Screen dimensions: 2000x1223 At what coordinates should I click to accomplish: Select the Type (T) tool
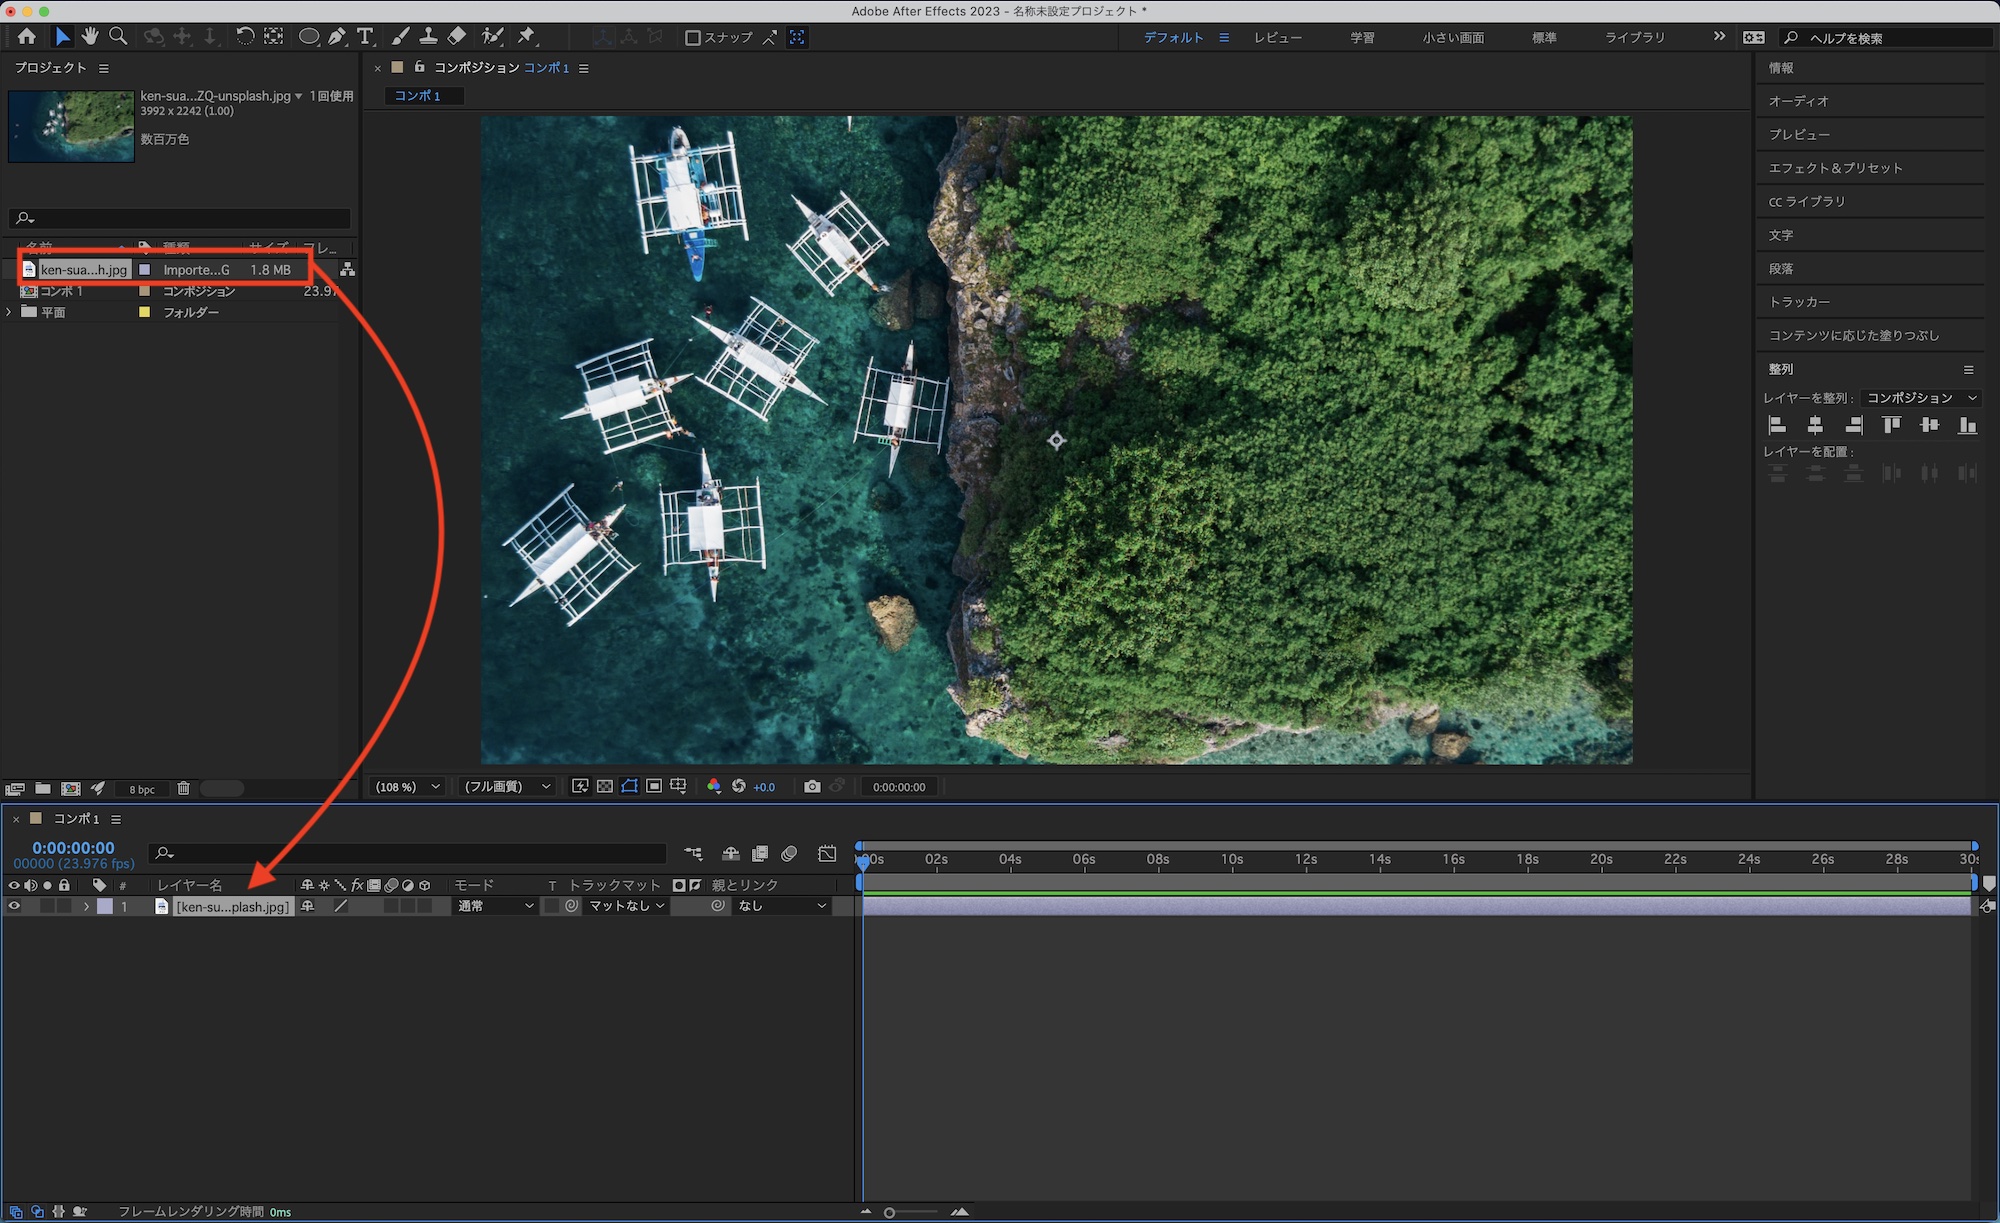[x=365, y=37]
